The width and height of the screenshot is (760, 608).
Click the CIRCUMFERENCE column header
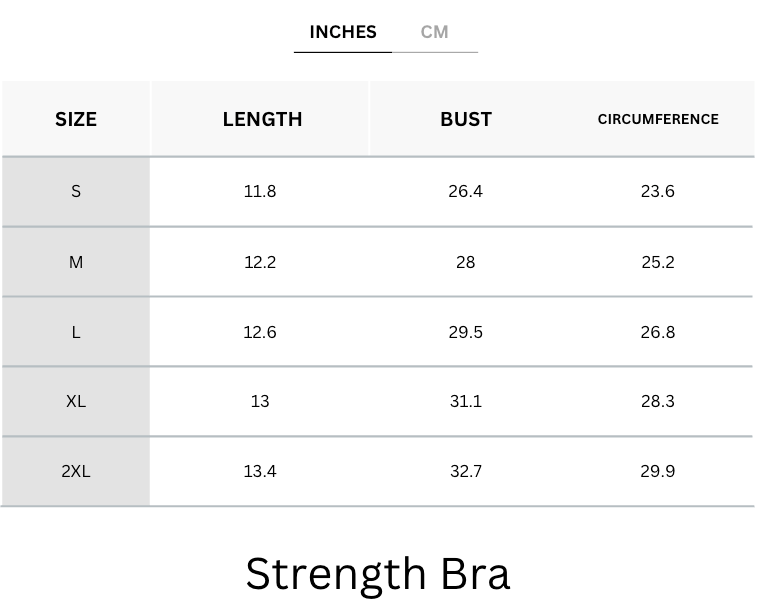point(658,119)
